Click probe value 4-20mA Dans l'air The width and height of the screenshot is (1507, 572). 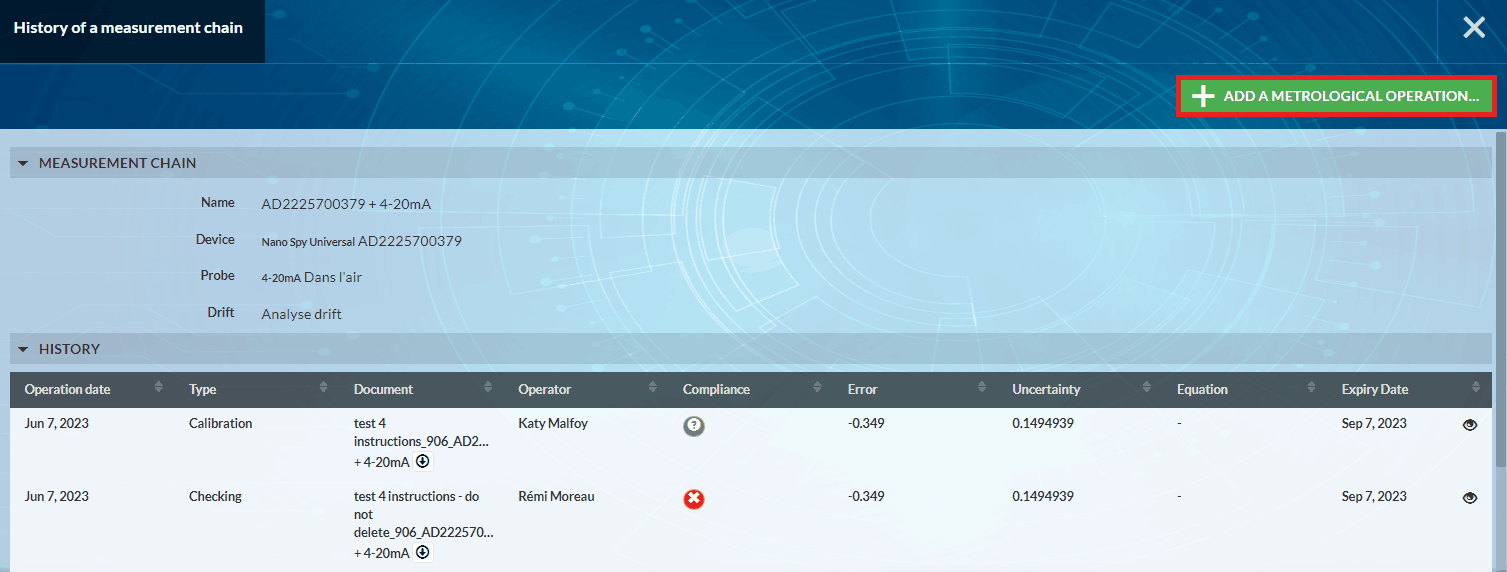[x=311, y=277]
